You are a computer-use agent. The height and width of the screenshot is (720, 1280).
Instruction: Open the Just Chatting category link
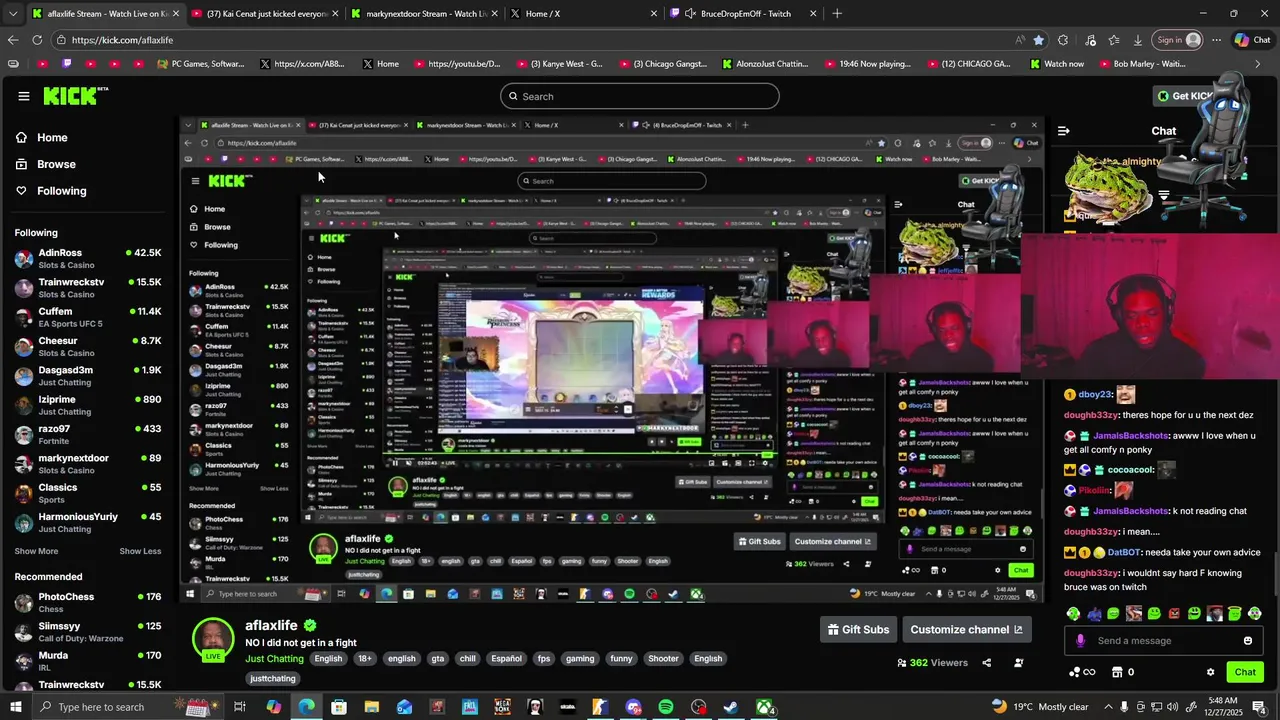click(274, 659)
